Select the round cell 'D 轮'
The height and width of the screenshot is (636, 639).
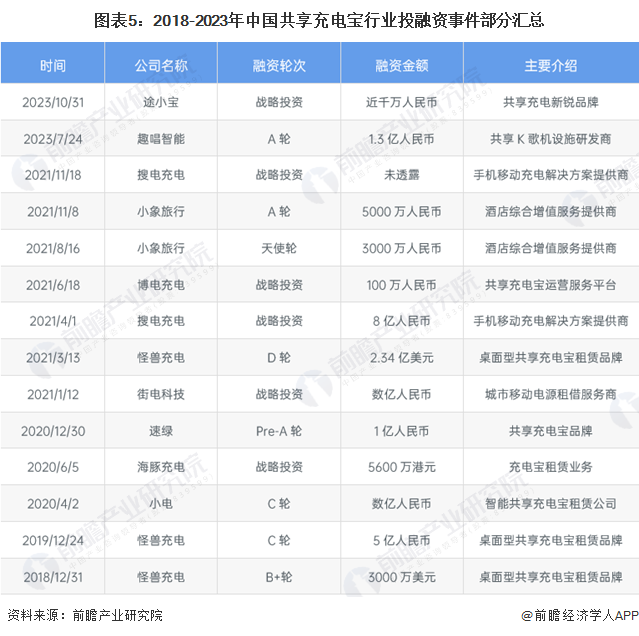(279, 358)
